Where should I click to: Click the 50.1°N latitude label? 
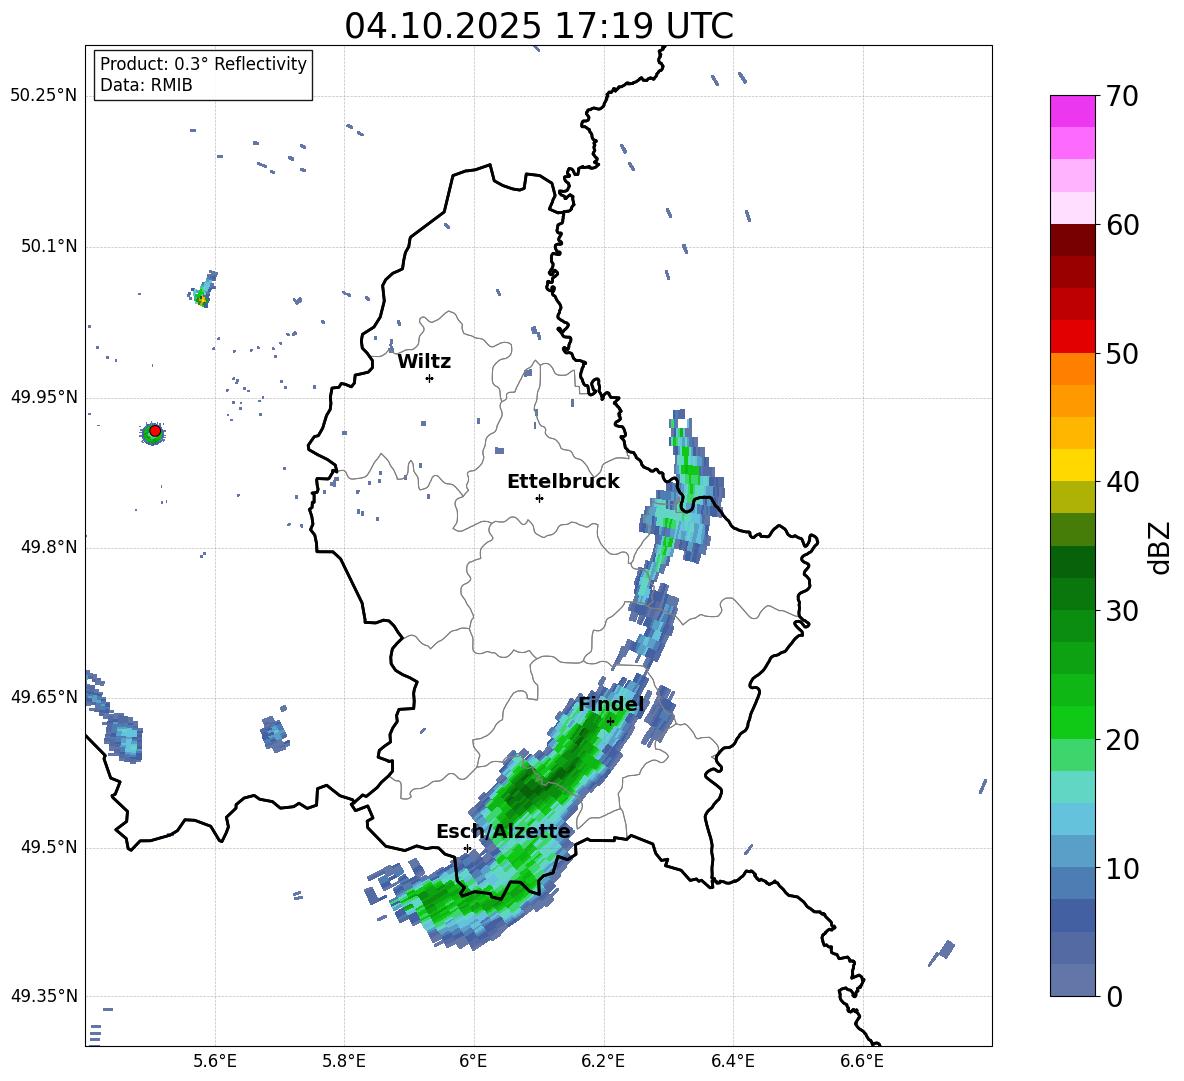click(x=48, y=246)
